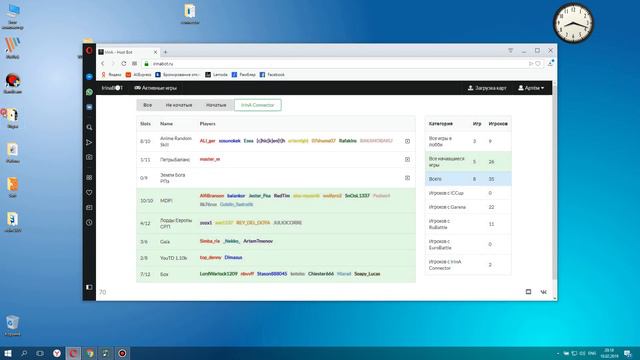This screenshot has width=640, height=360.
Task: Open the search icon in the Opera sidebar
Action: [x=89, y=127]
